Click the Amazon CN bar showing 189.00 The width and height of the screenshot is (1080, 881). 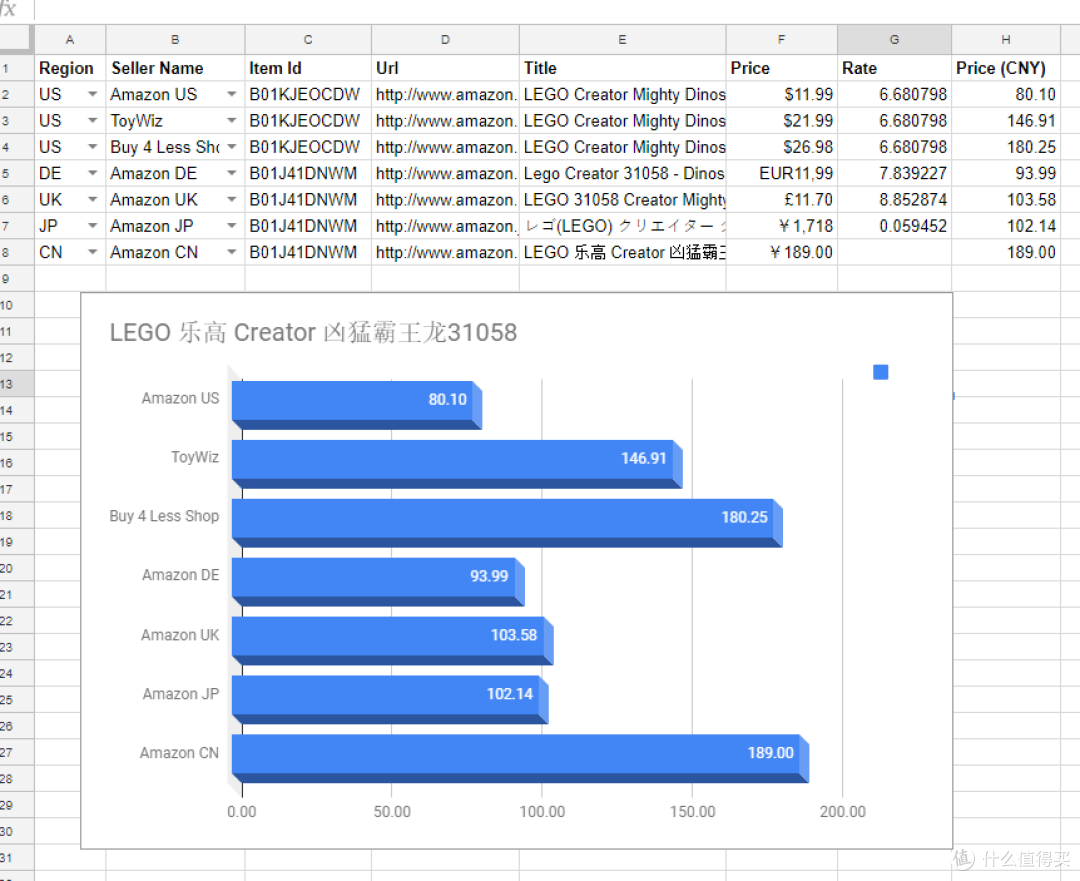tap(520, 758)
